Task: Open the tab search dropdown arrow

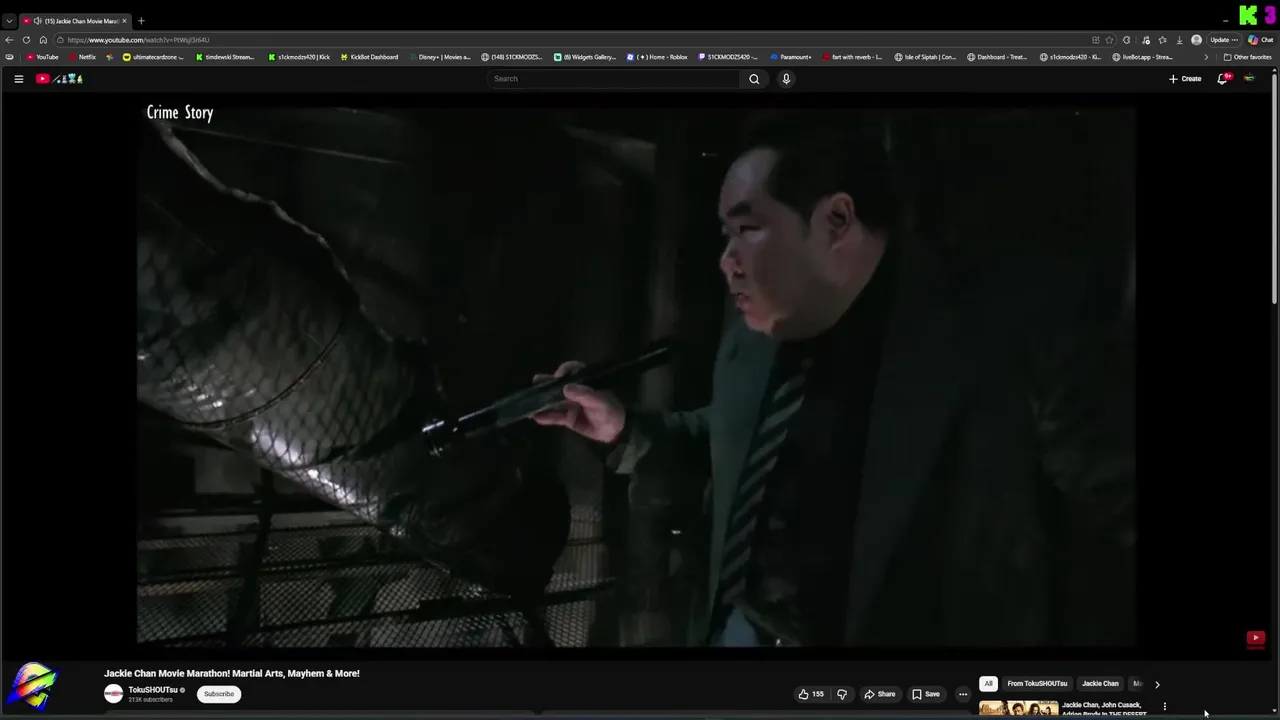Action: 9,21
